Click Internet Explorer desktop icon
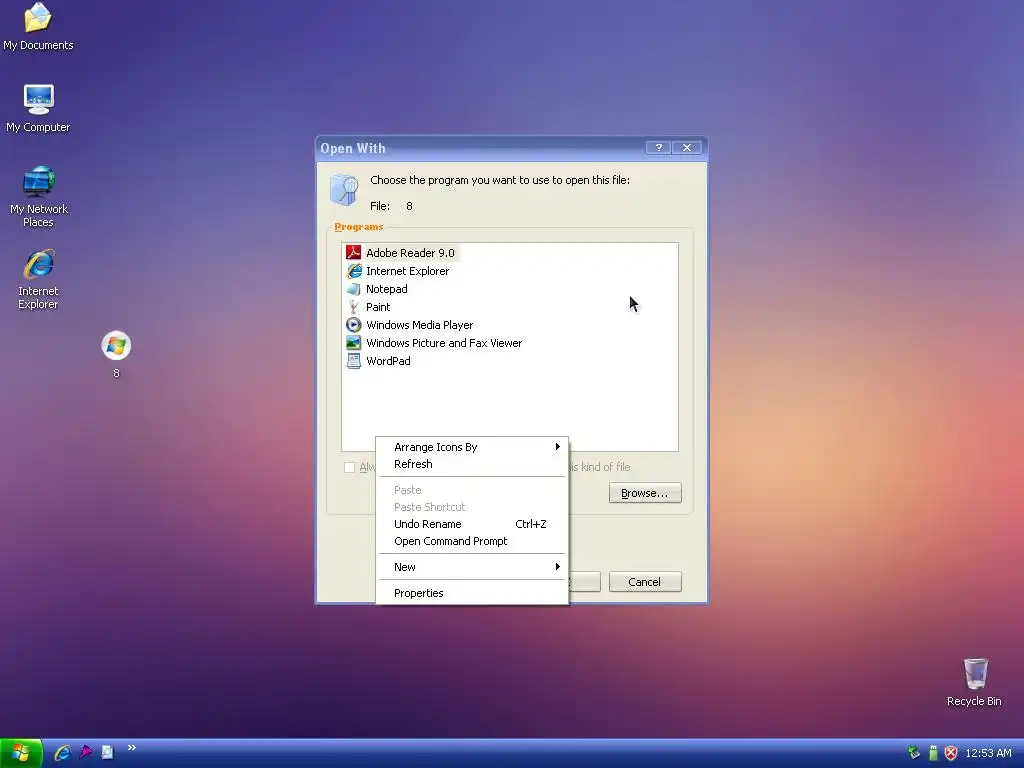 tap(38, 279)
